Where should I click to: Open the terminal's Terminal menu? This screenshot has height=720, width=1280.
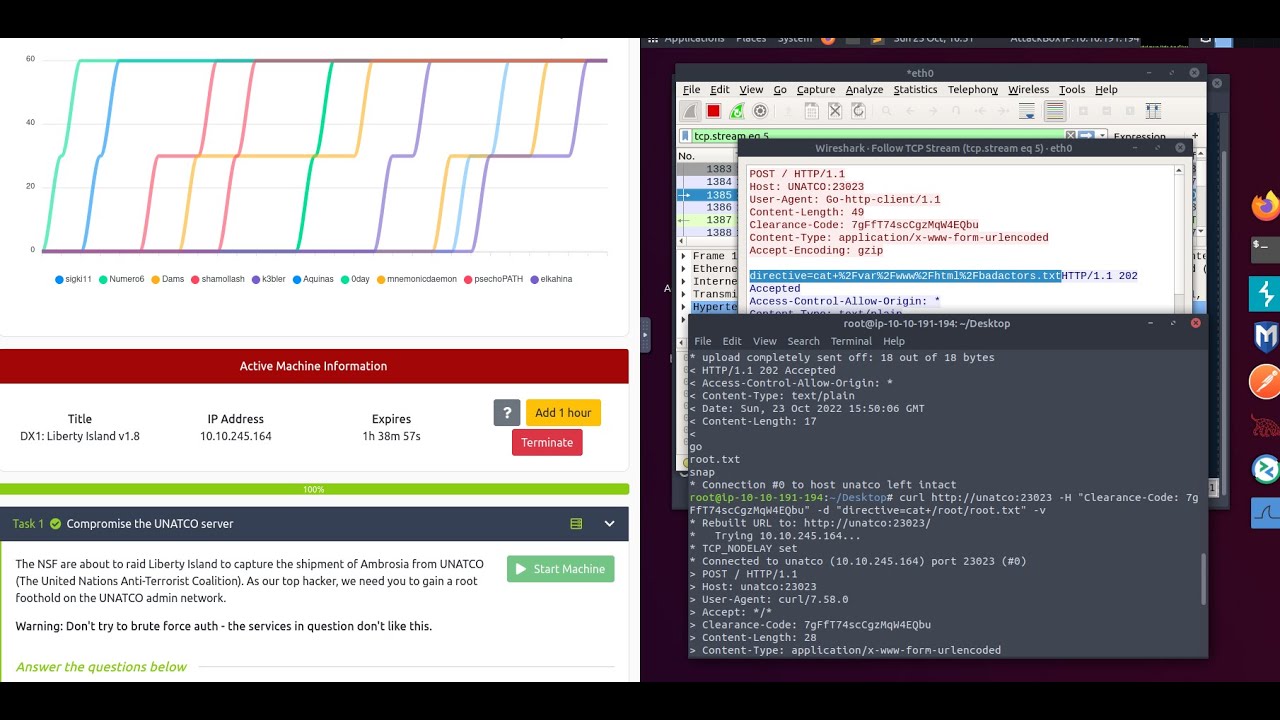point(851,341)
